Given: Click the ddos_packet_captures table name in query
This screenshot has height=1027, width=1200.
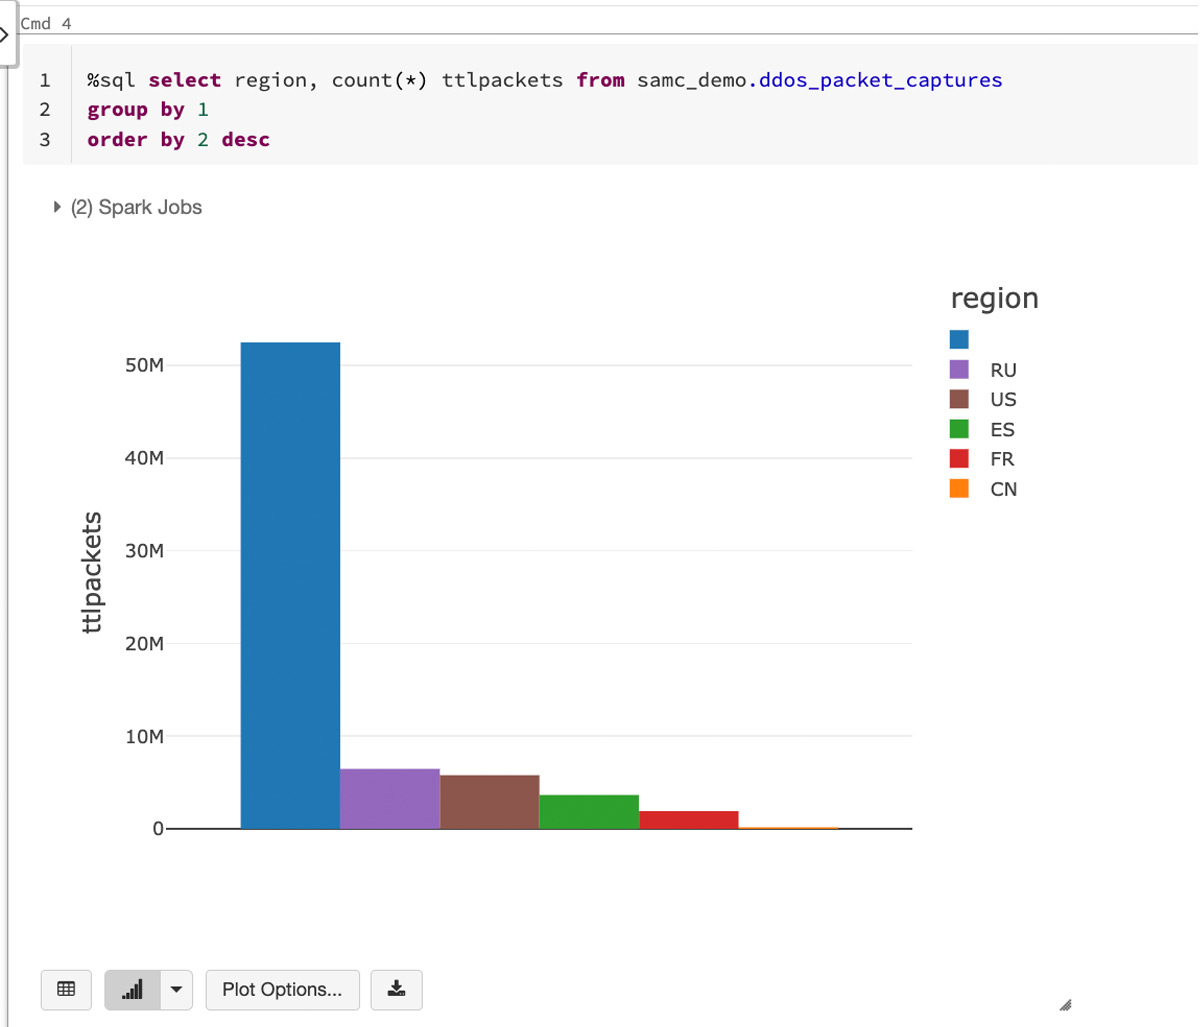Looking at the screenshot, I should [x=880, y=80].
